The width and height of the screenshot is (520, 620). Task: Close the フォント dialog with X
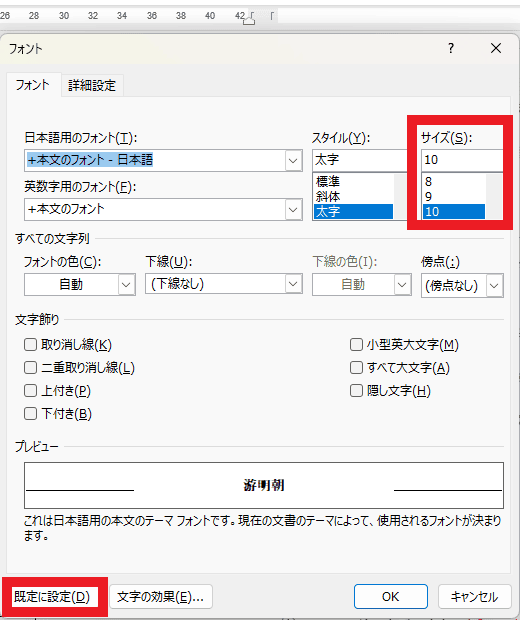[495, 48]
